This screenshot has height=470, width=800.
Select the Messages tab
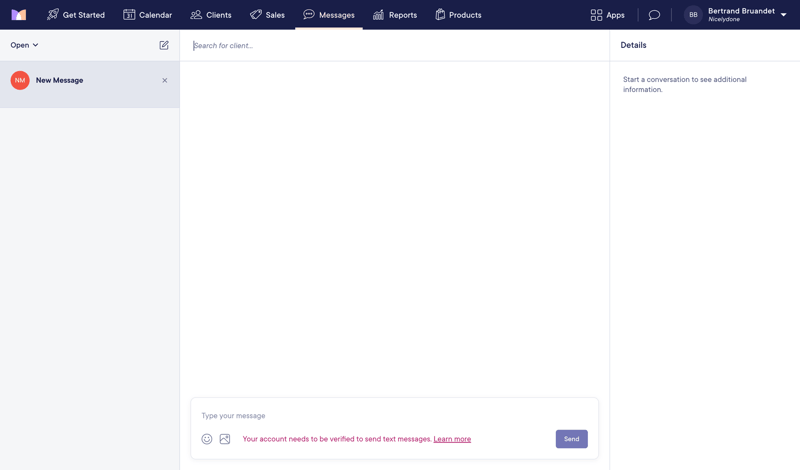pos(329,15)
